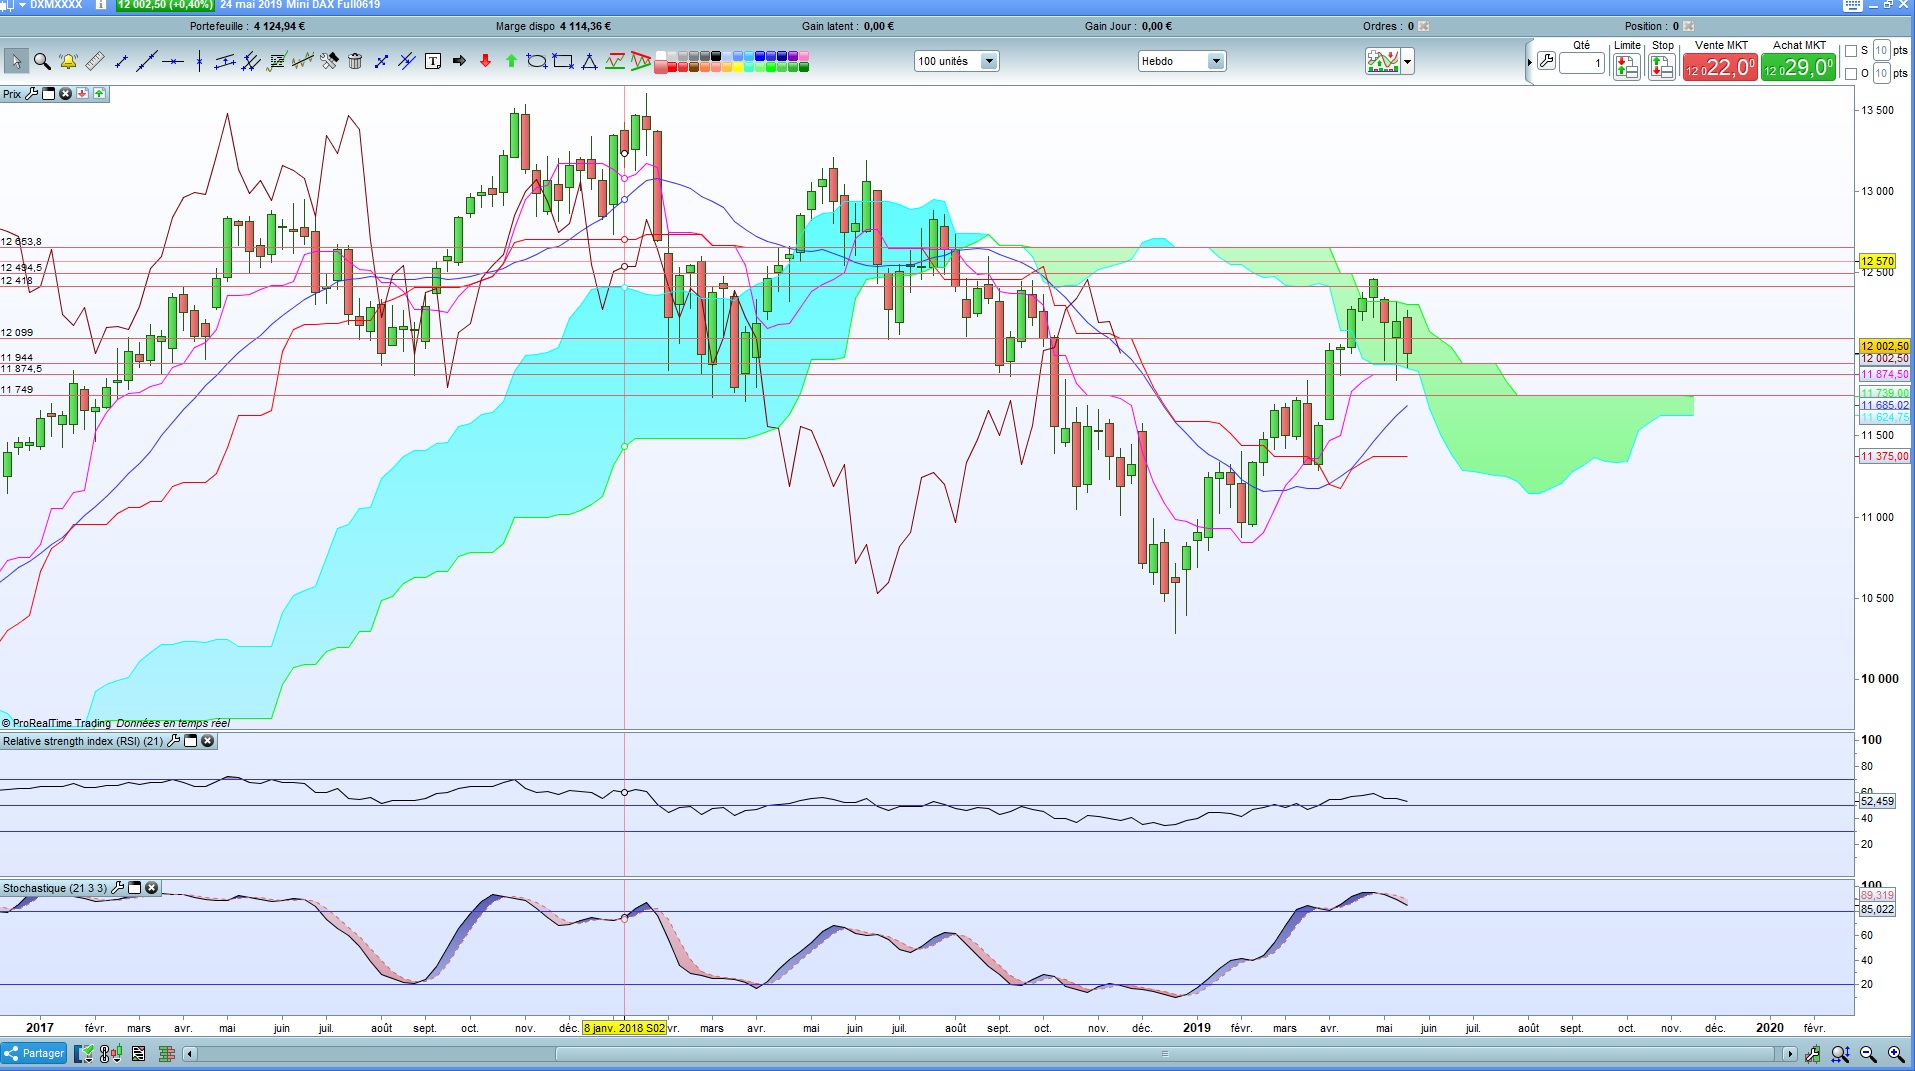This screenshot has height=1071, width=1915.
Task: Click the 12 570 price label
Action: [x=1878, y=261]
